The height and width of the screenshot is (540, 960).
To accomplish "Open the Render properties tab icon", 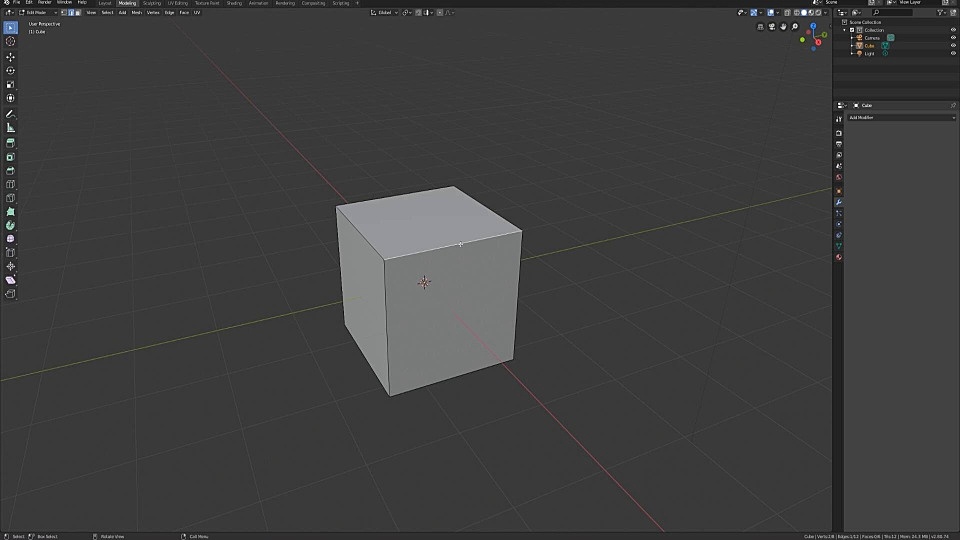I will pos(839,133).
